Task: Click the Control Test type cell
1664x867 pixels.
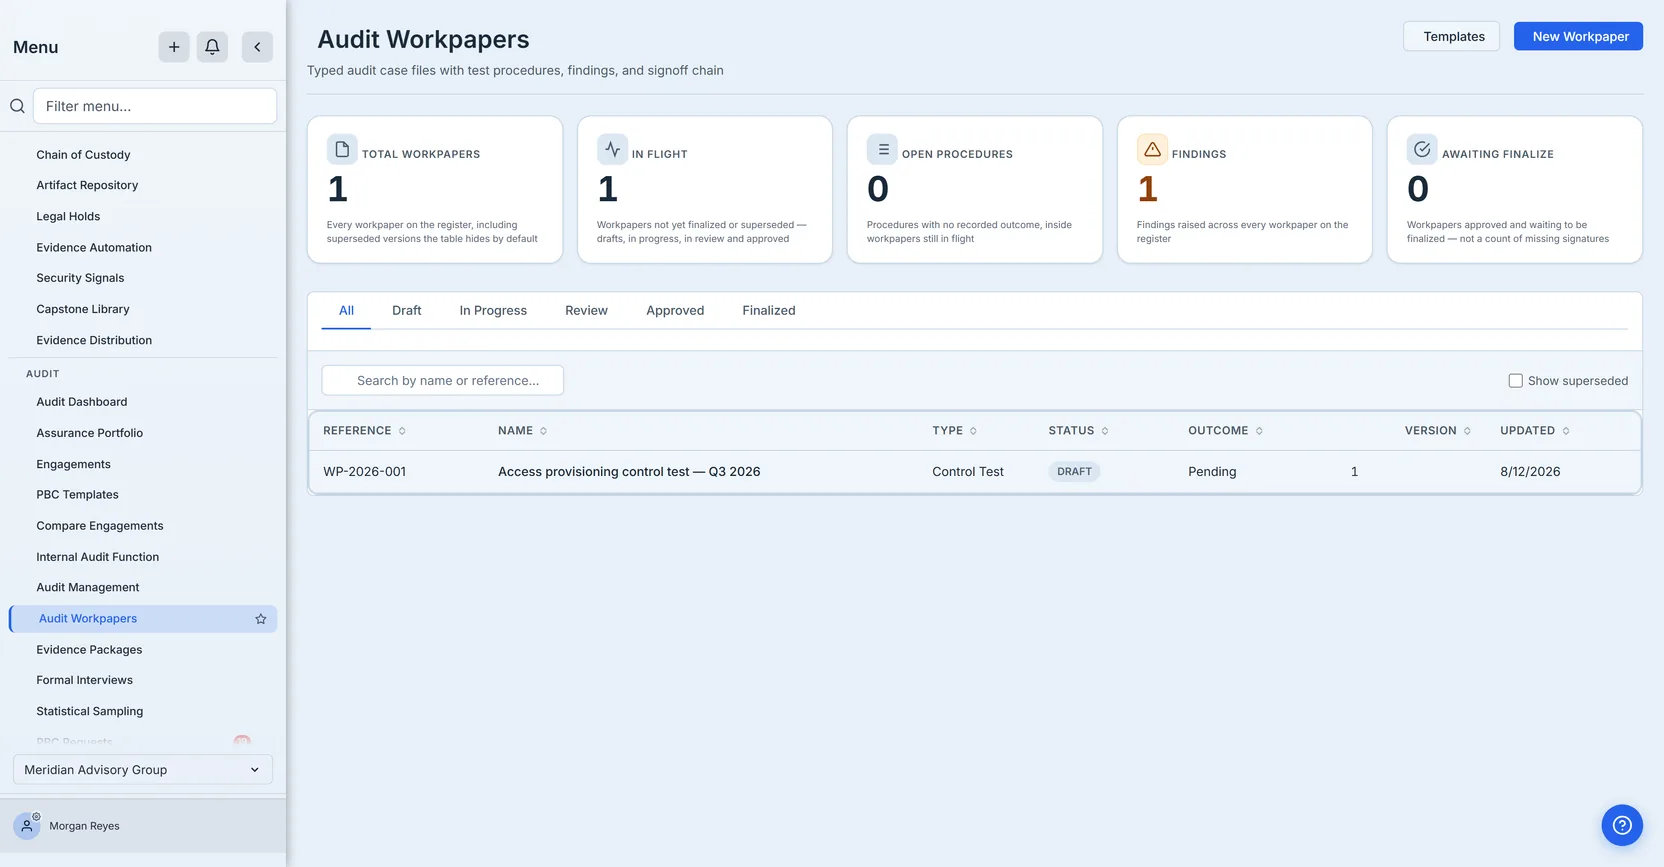Action: pos(967,472)
